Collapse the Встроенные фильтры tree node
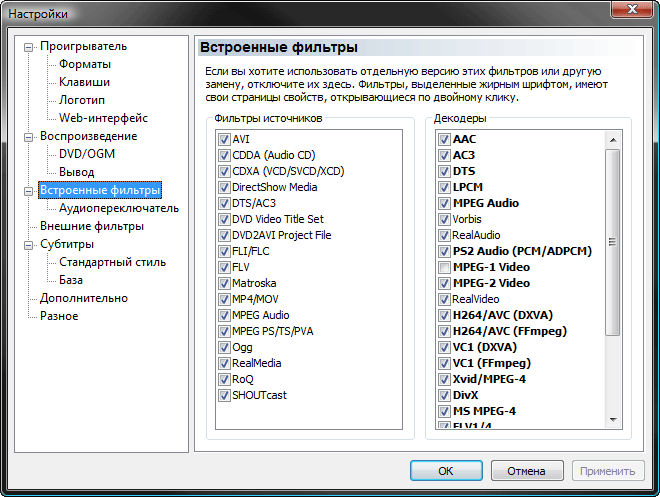Image resolution: width=660 pixels, height=497 pixels. tap(28, 191)
